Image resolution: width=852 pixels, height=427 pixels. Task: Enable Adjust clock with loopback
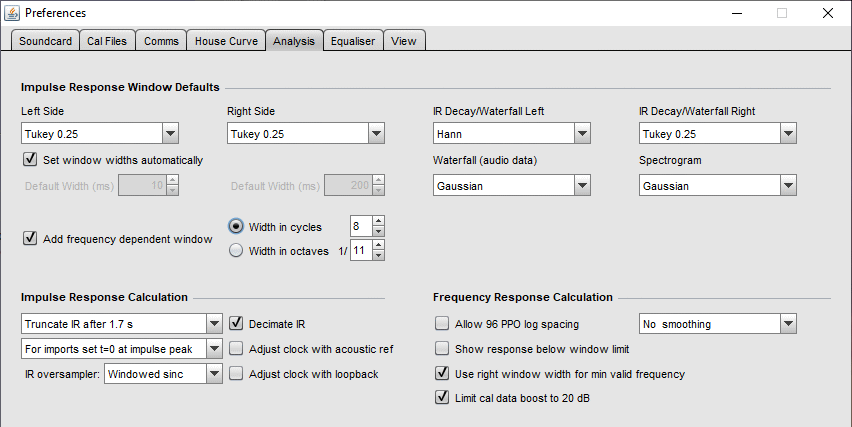[236, 374]
